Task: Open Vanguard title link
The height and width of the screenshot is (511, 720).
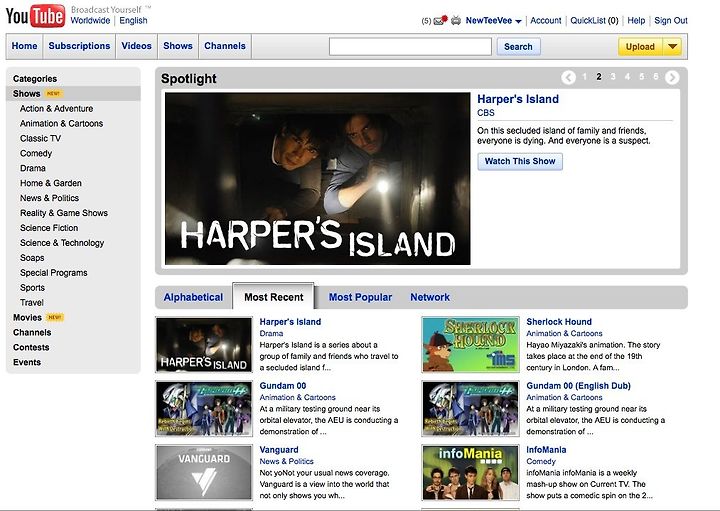Action: click(x=279, y=450)
